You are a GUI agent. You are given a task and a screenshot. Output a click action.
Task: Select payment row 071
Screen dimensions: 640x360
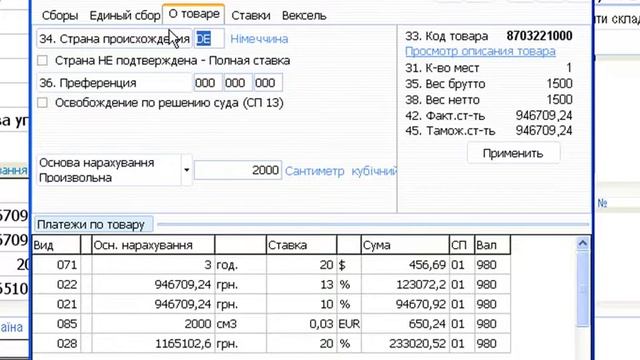point(271,265)
